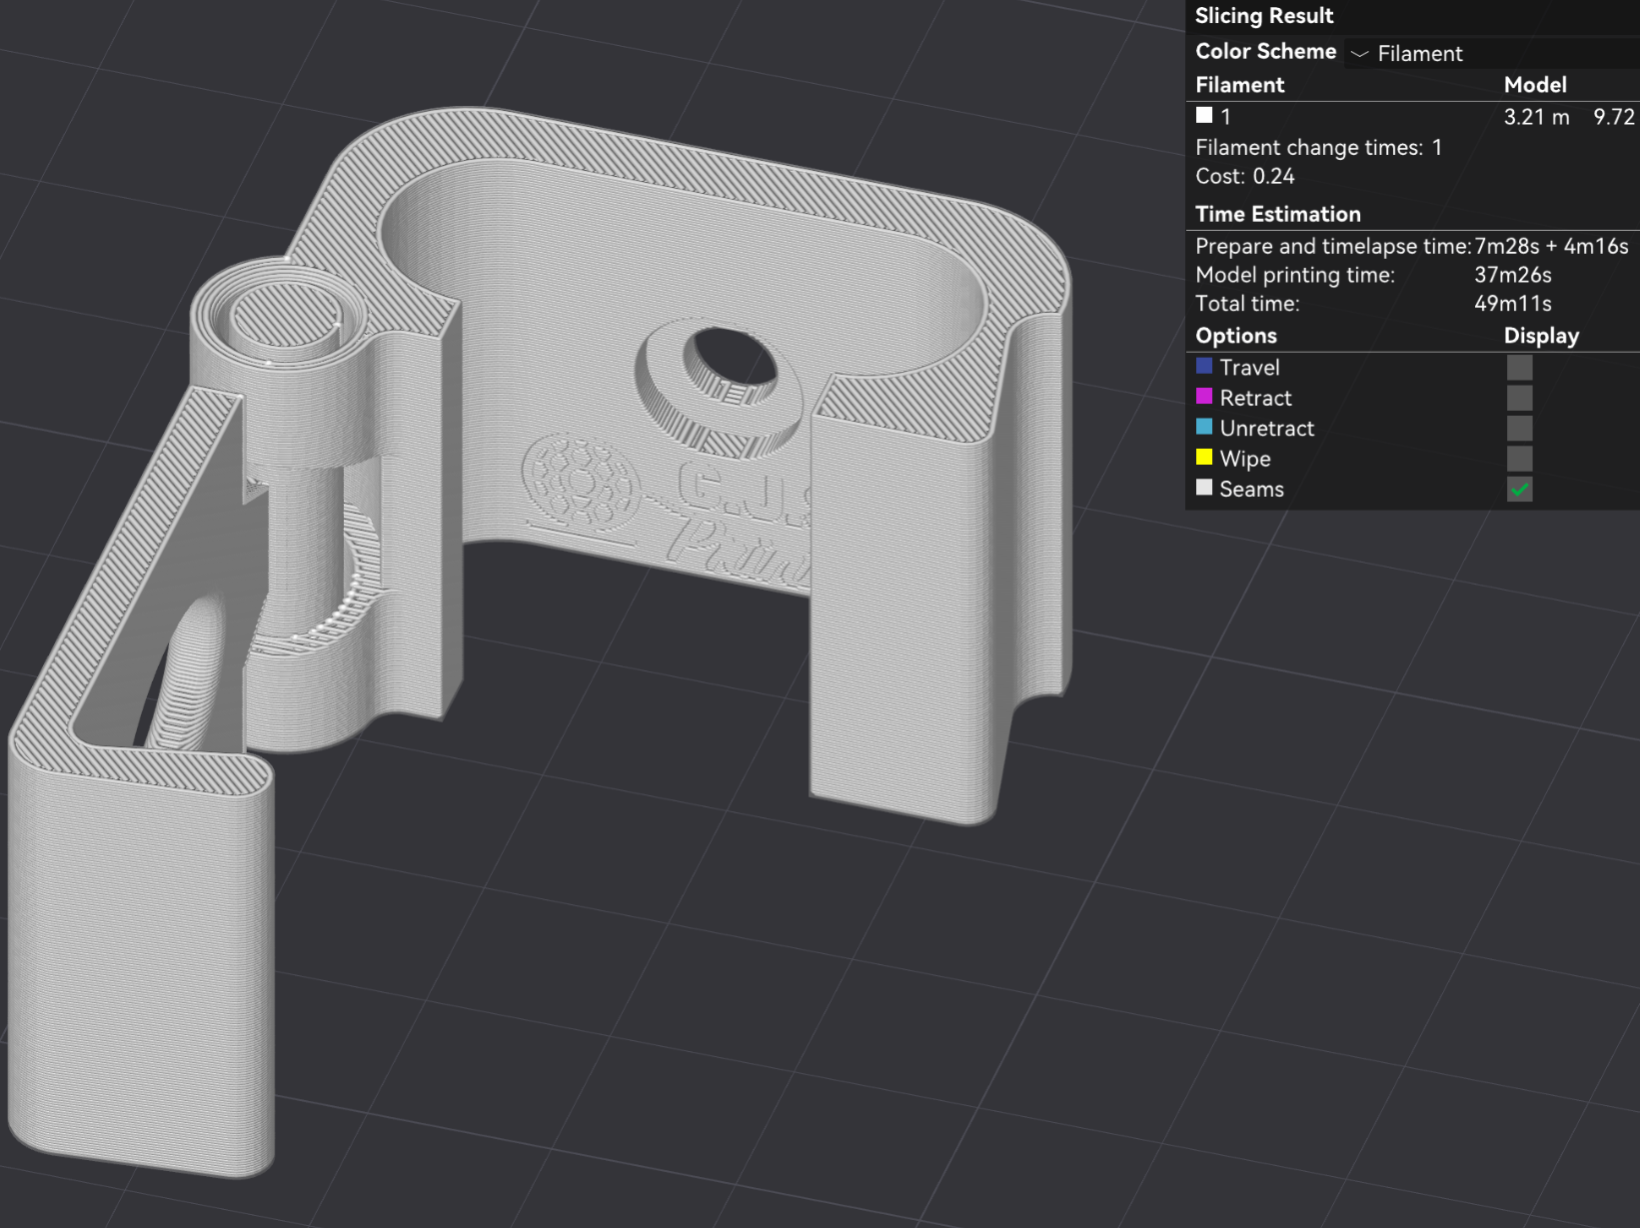This screenshot has width=1640, height=1230.
Task: Enable the Travel display checkbox
Action: click(1519, 367)
